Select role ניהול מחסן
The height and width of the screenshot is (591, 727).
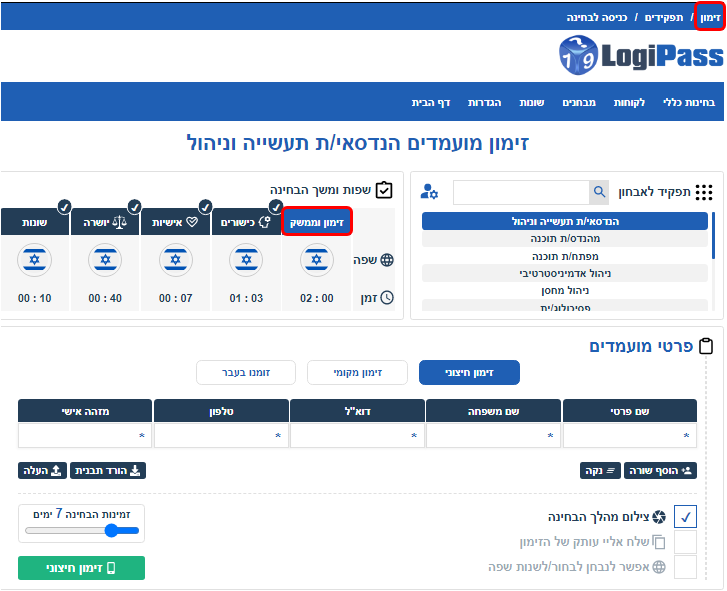(x=565, y=291)
